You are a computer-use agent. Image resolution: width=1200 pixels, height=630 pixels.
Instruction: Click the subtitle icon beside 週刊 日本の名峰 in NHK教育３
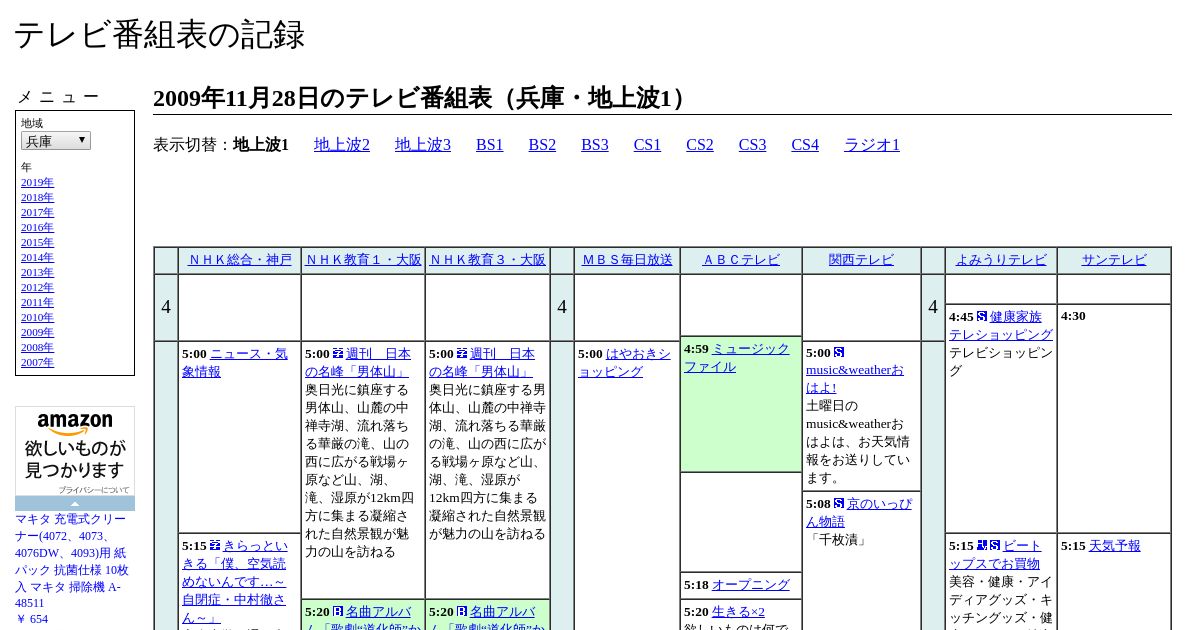coord(462,353)
